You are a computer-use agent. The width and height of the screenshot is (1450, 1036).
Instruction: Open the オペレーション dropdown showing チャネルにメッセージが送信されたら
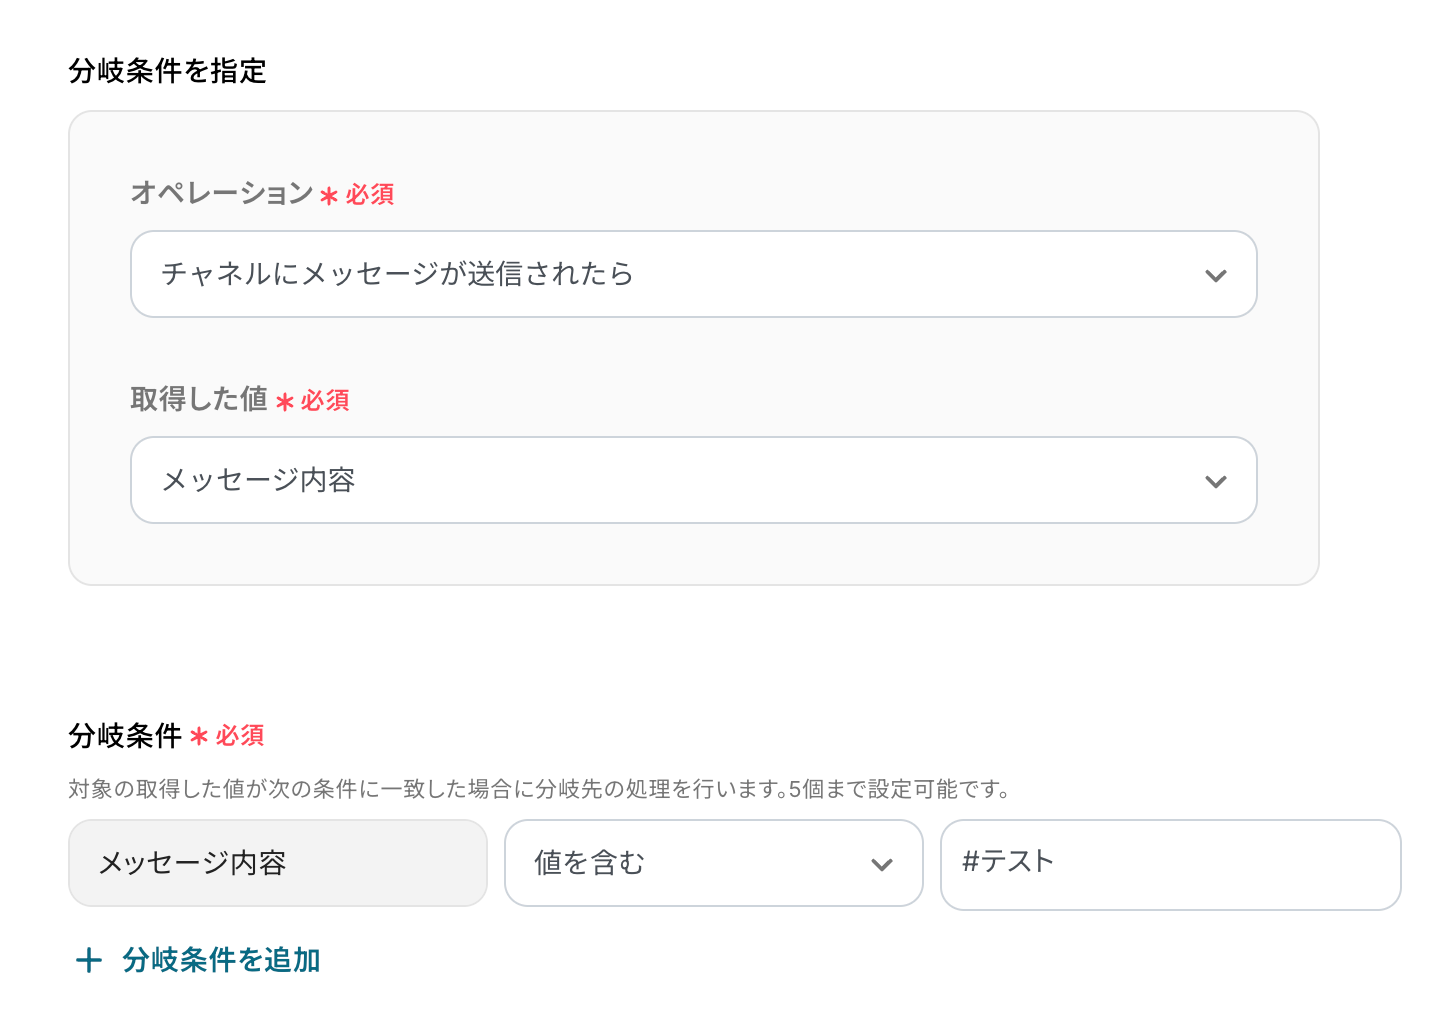(660, 274)
